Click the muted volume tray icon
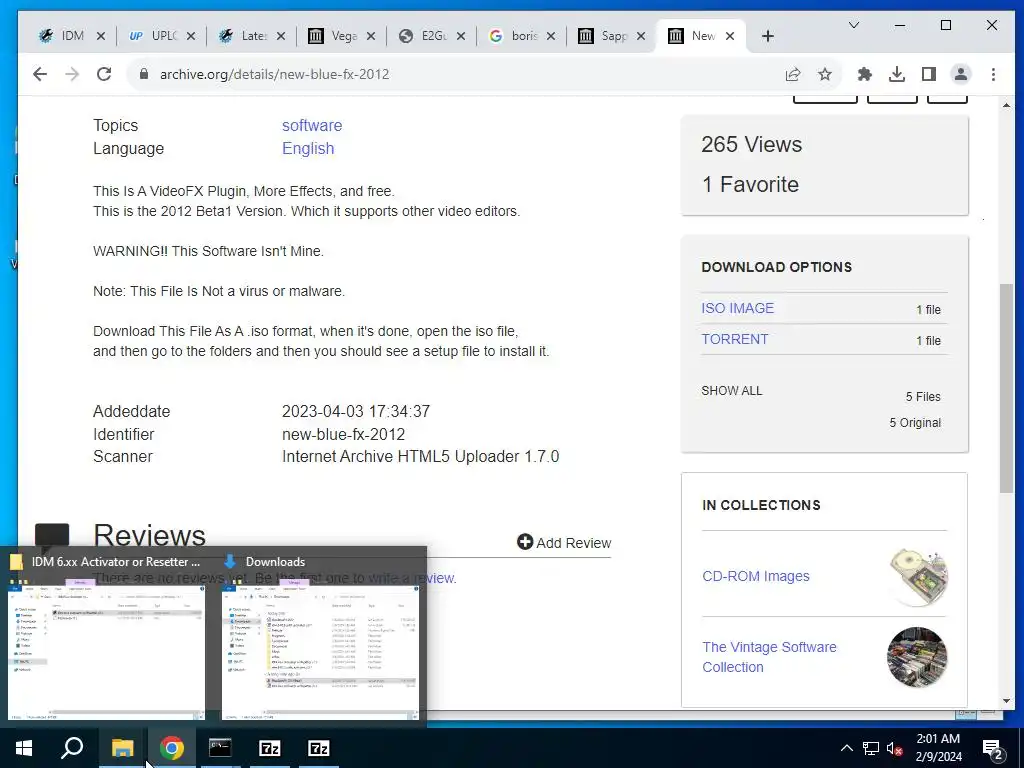The width and height of the screenshot is (1024, 768). click(x=895, y=748)
